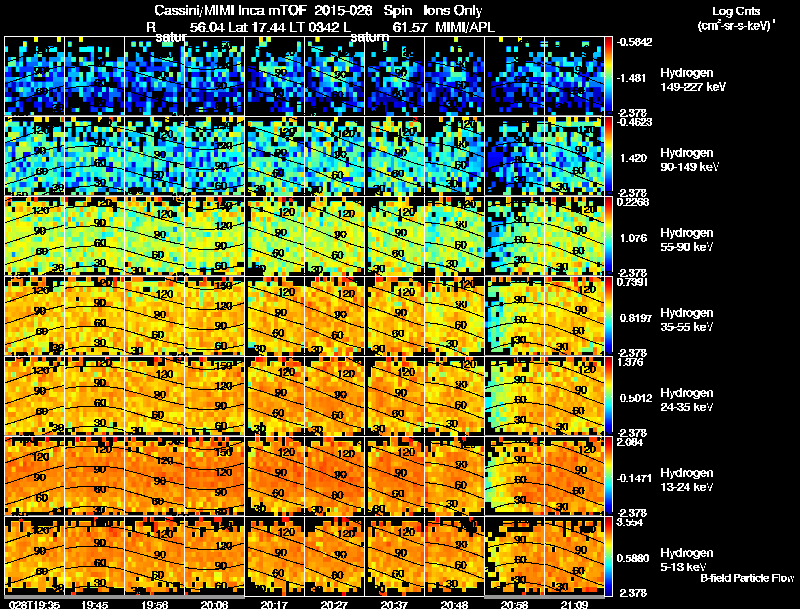Click the color bar for Hydrogen 35-55 keV
The width and height of the screenshot is (800, 609).
click(x=608, y=315)
